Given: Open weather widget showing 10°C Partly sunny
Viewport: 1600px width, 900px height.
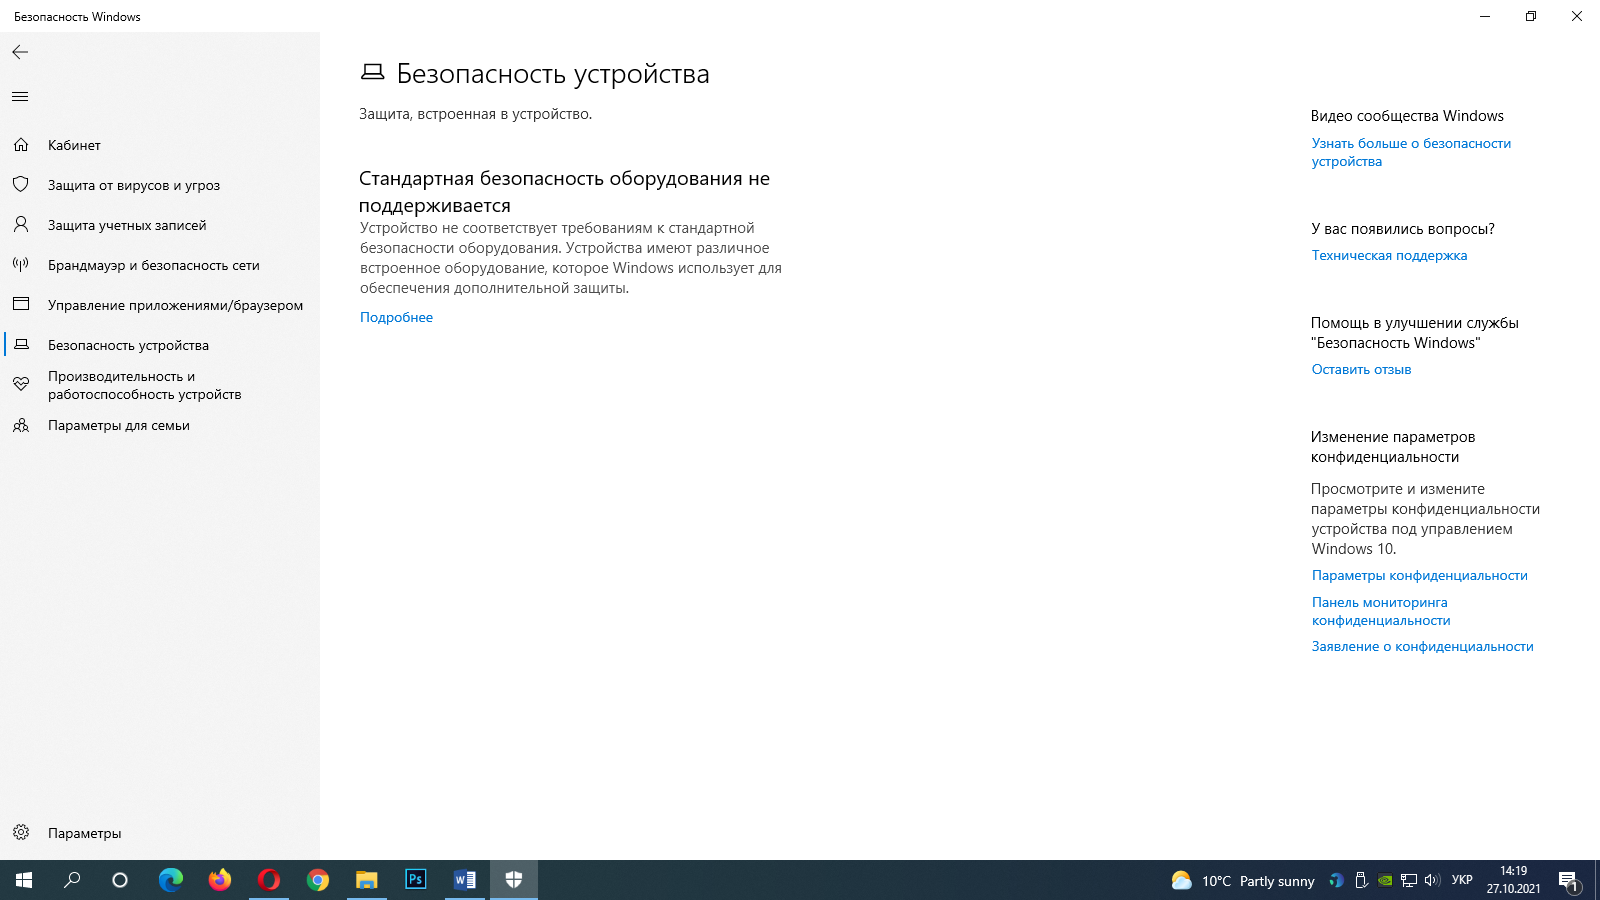Looking at the screenshot, I should point(1243,881).
